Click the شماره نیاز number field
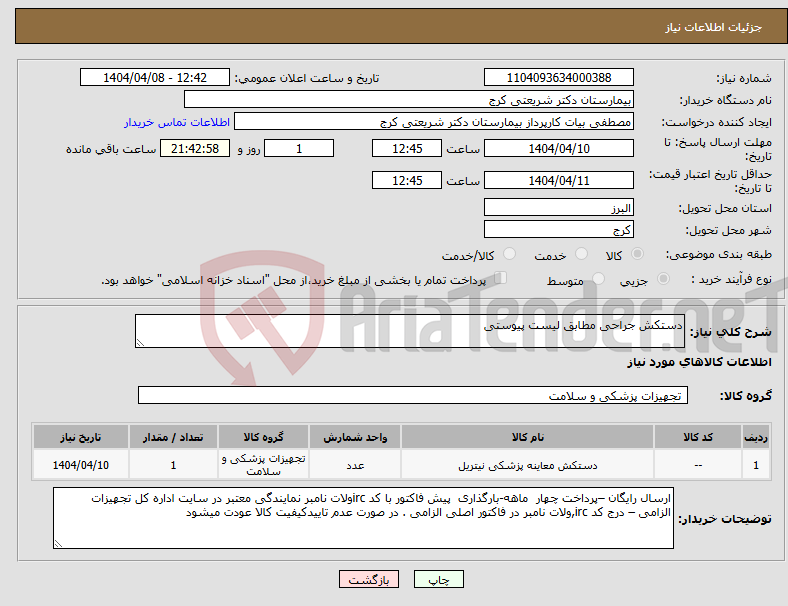 [558, 77]
